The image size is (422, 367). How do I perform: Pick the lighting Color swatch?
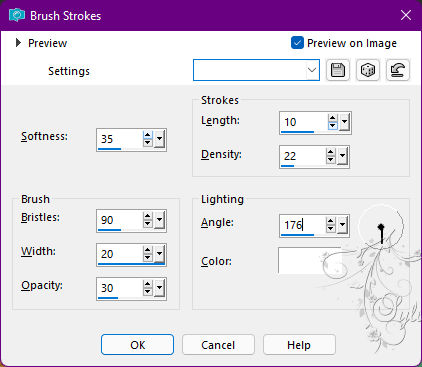309,261
